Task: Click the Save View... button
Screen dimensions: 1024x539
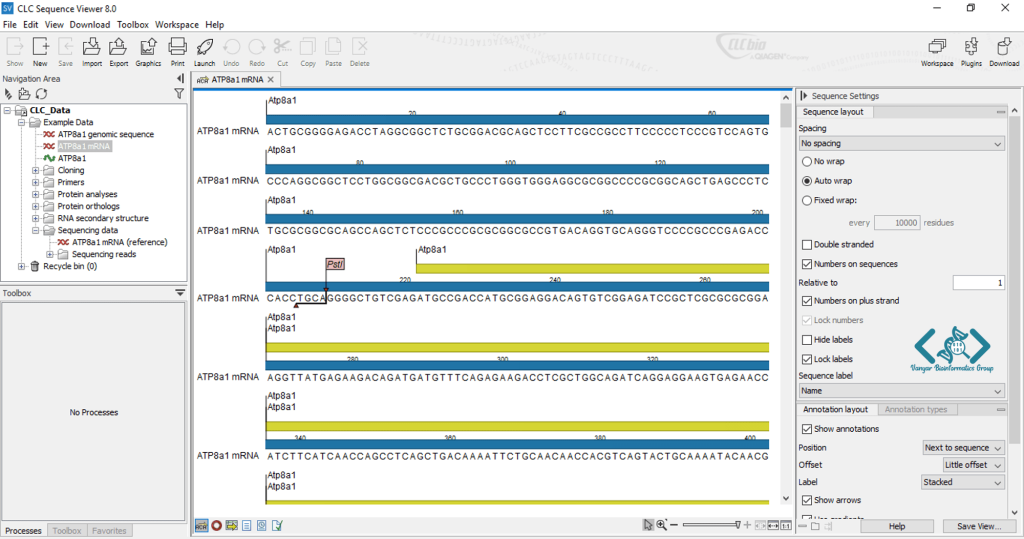Action: pos(978,526)
